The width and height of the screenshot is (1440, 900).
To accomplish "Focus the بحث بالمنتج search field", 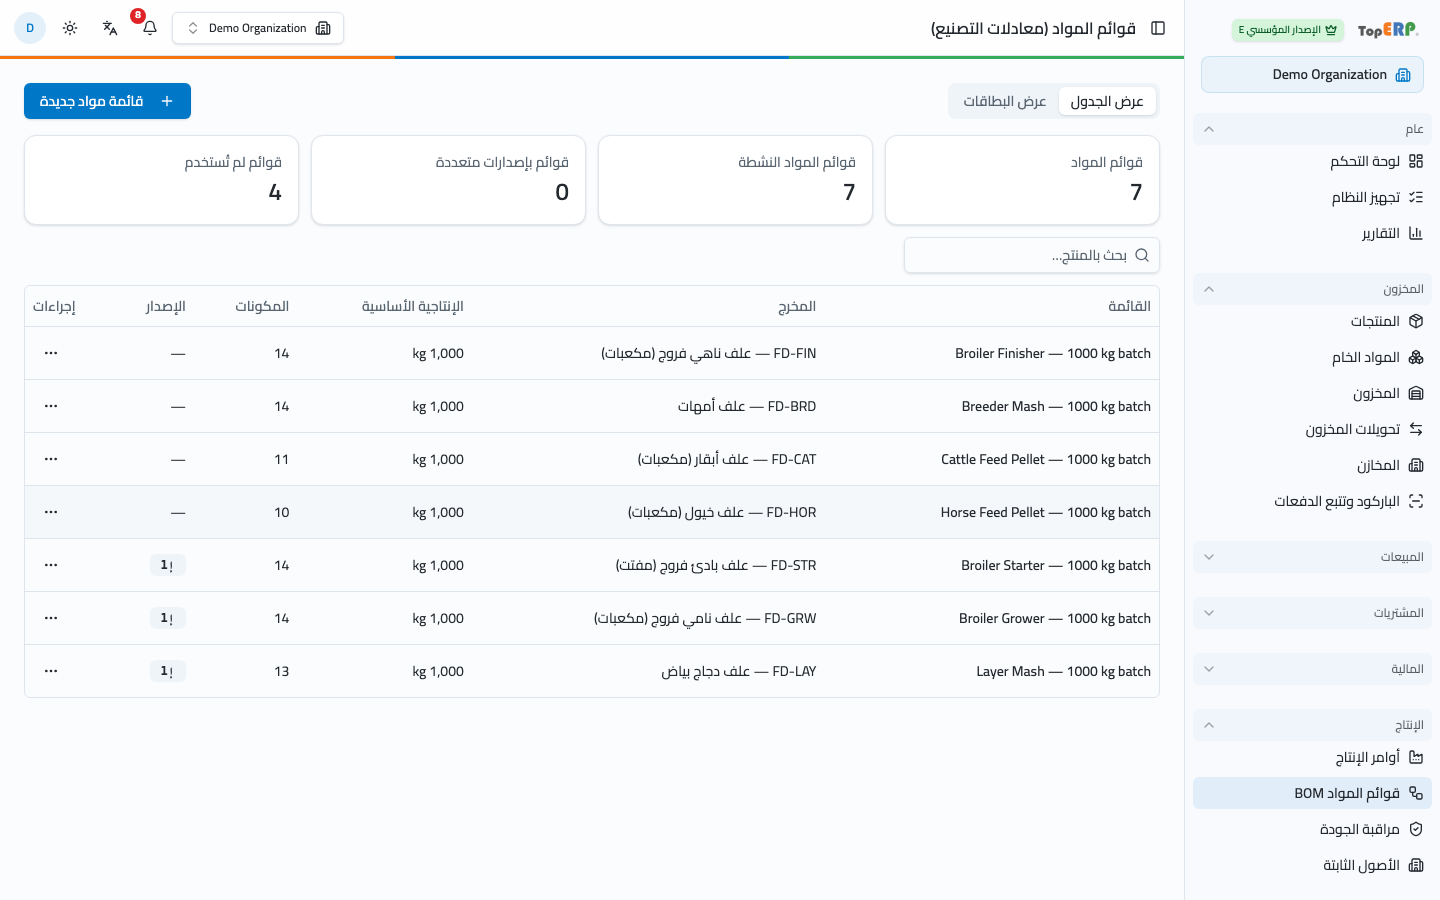I will pyautogui.click(x=1032, y=255).
